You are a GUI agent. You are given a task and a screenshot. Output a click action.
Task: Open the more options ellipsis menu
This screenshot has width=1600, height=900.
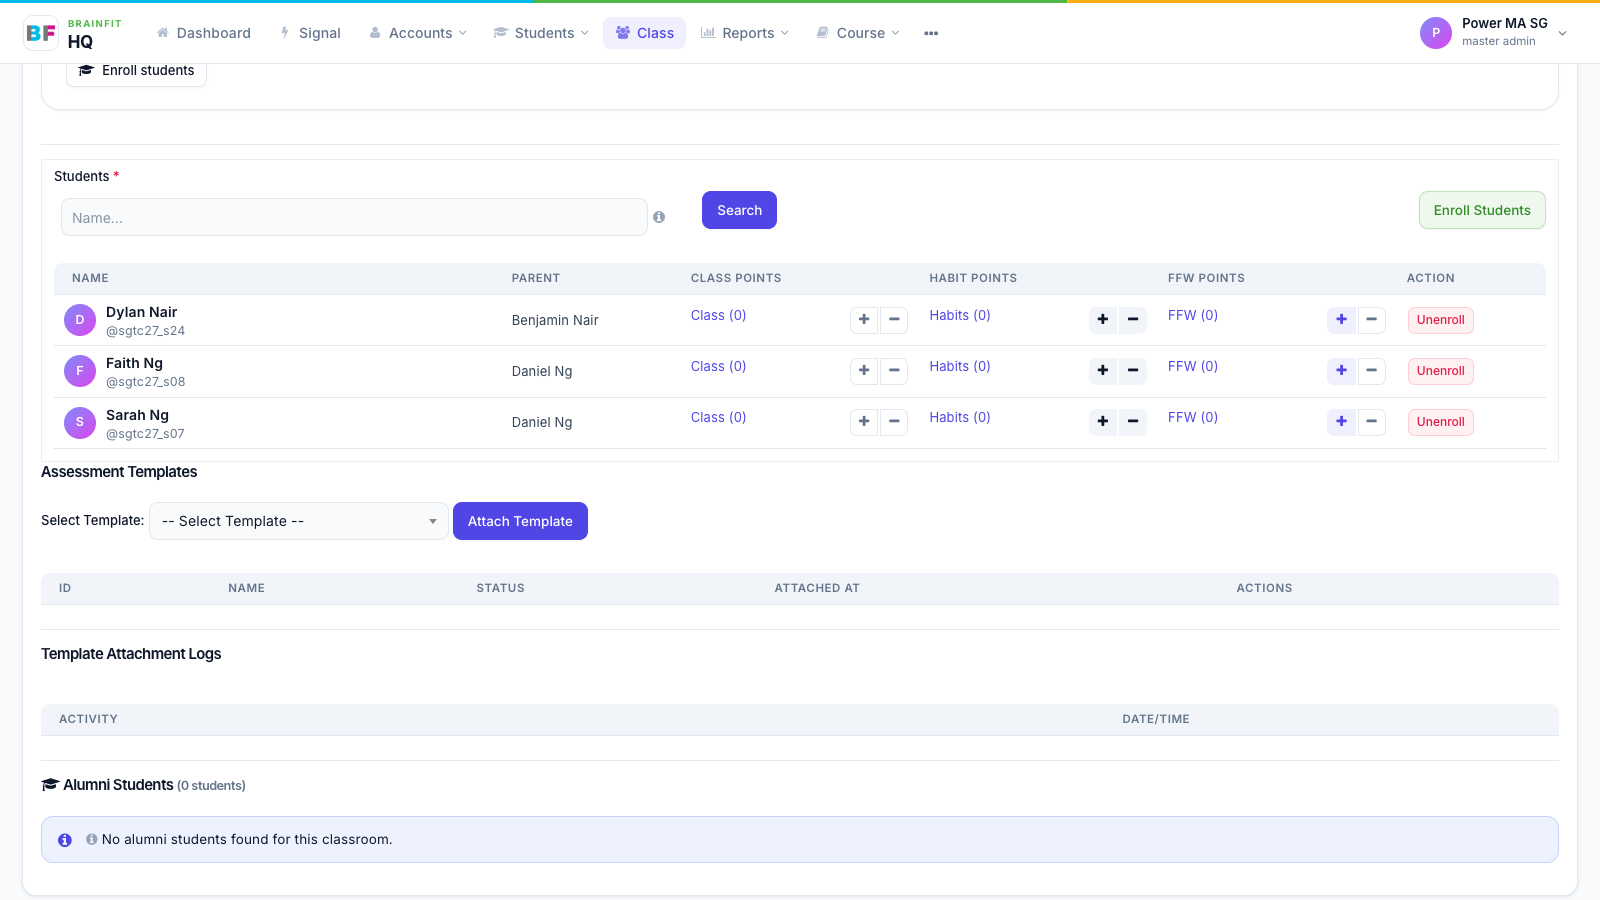point(931,33)
